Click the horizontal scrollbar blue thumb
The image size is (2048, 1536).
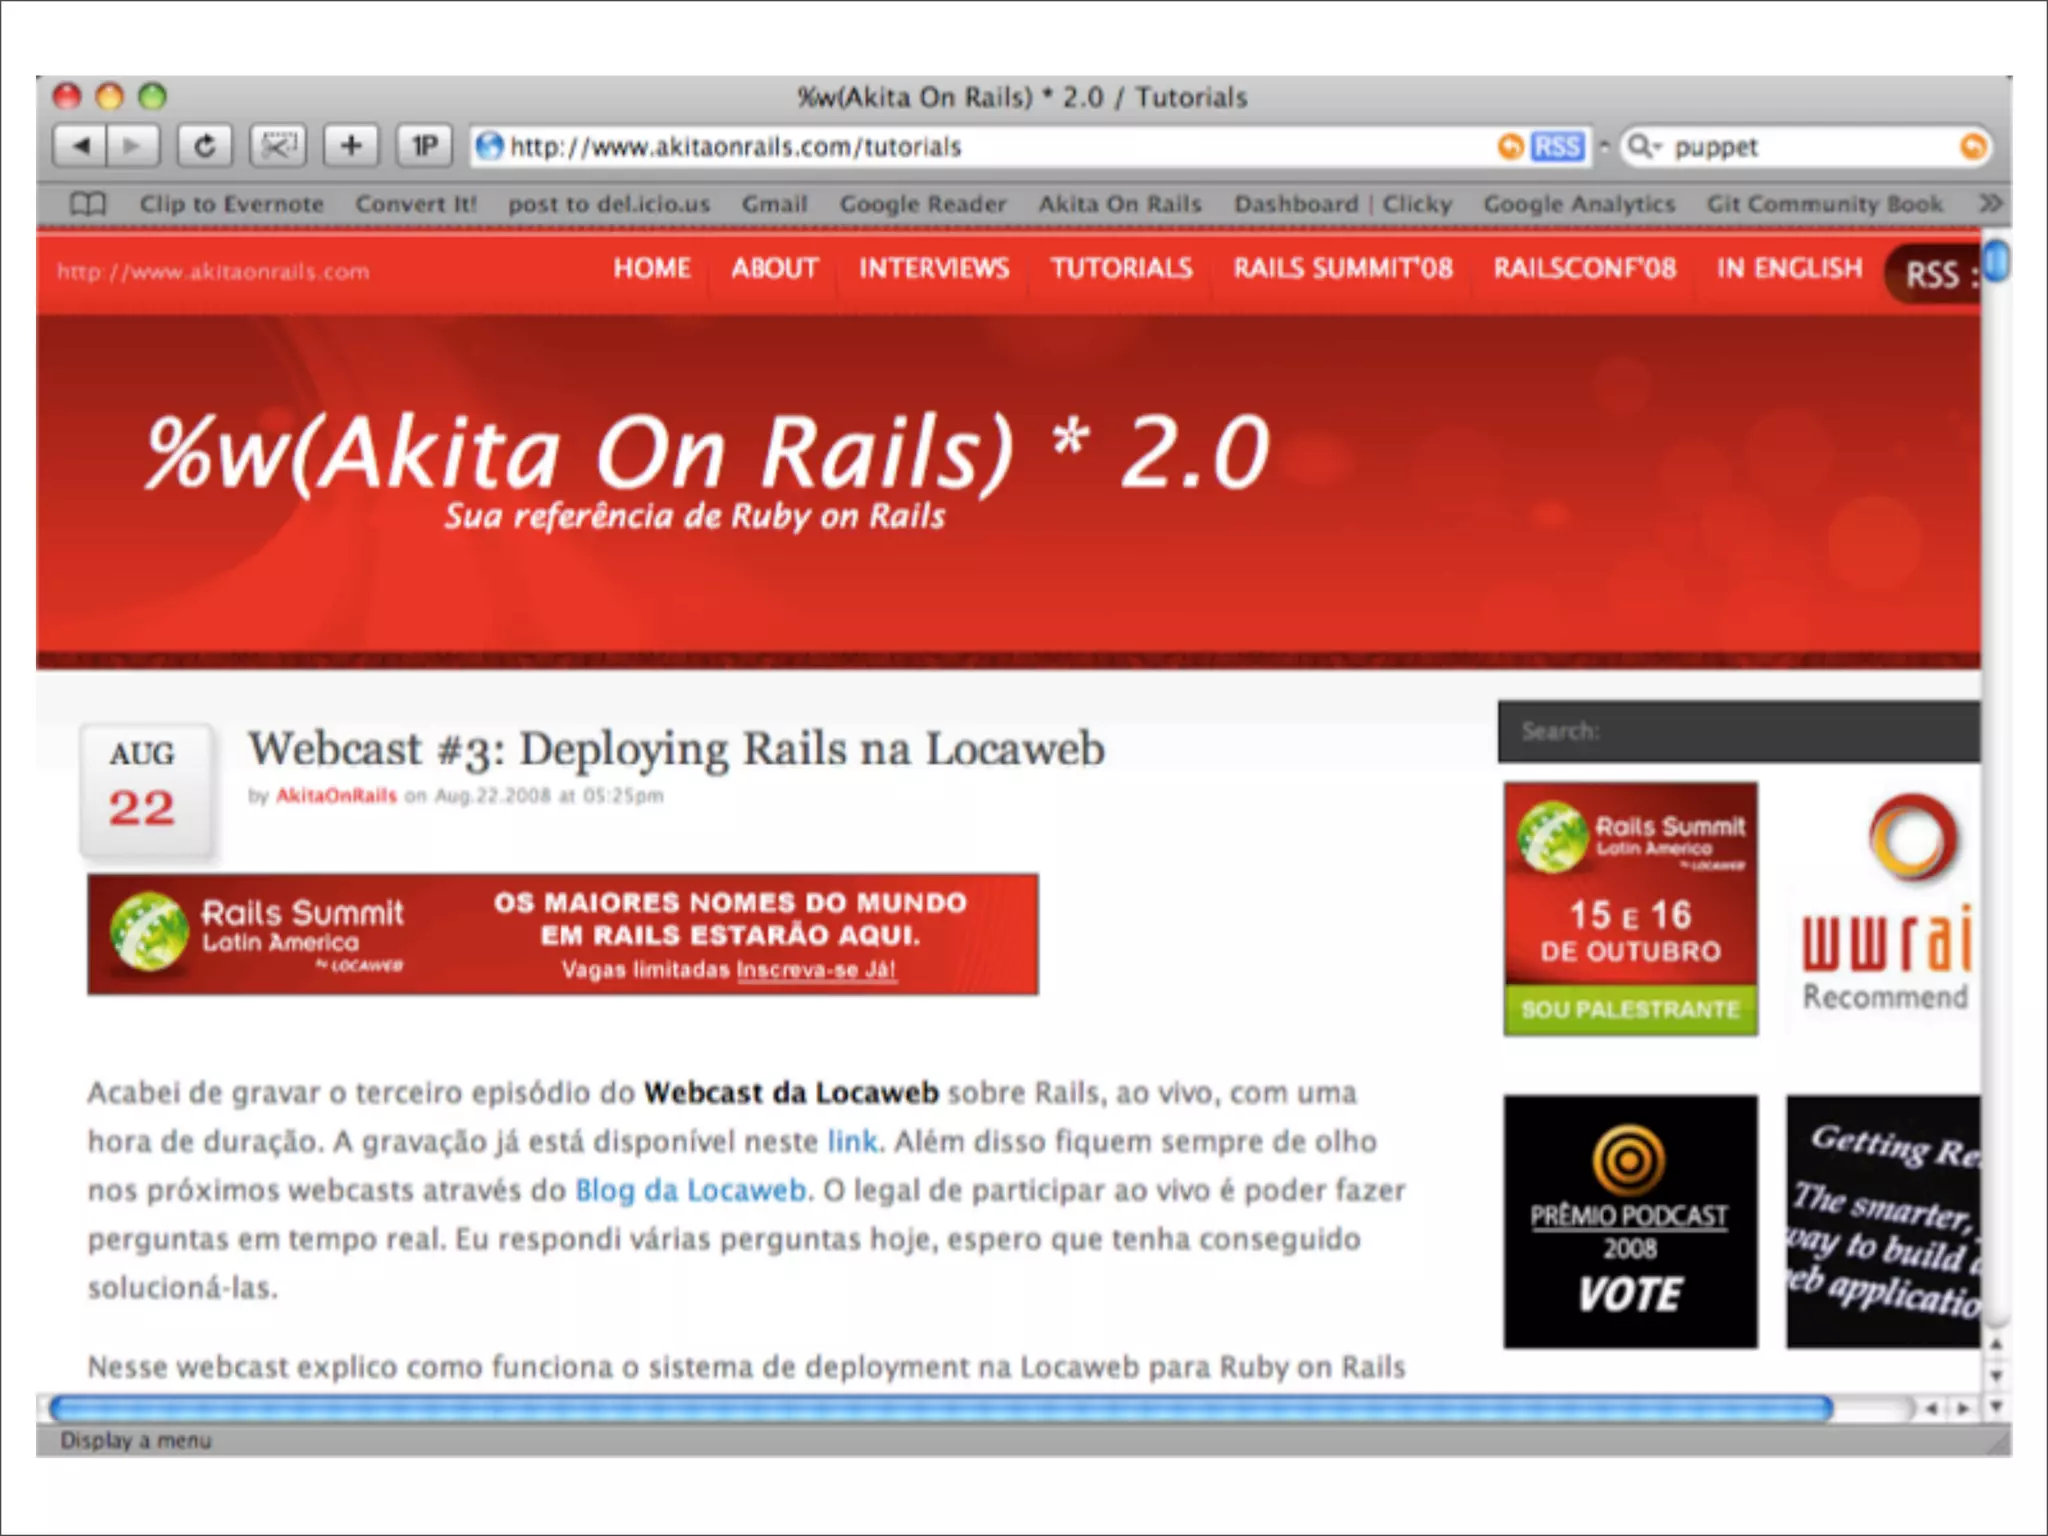pyautogui.click(x=940, y=1409)
